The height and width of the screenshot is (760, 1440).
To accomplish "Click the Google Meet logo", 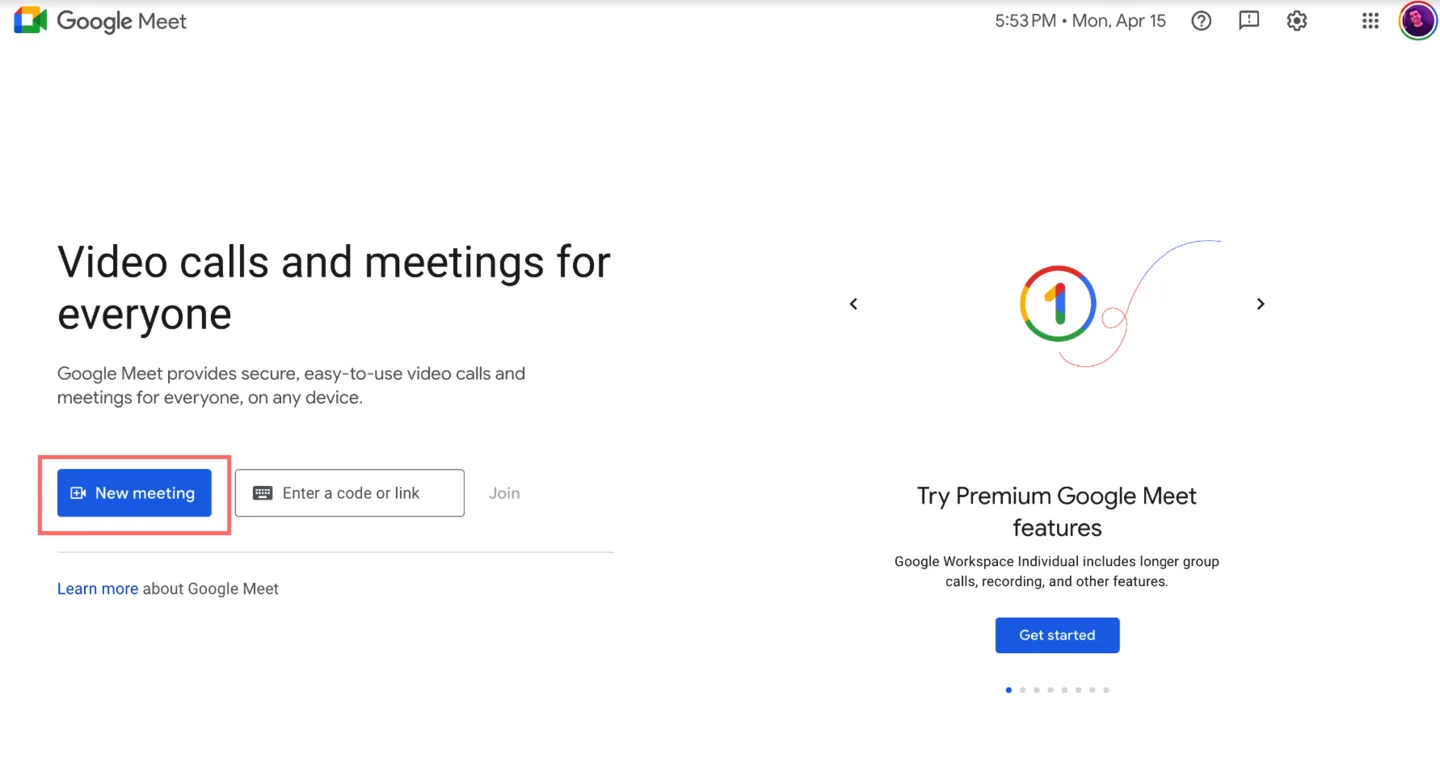I will point(100,21).
